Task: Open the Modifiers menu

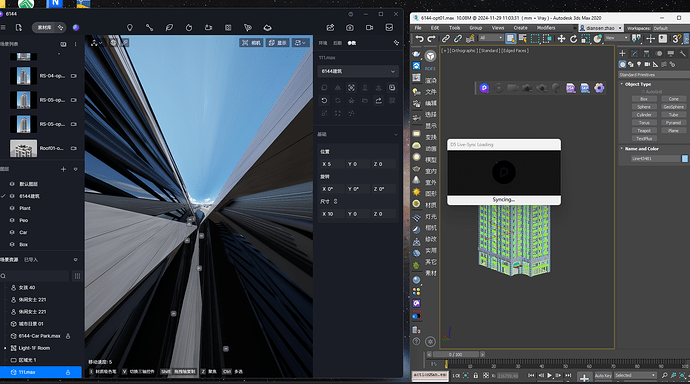Action: [546, 28]
